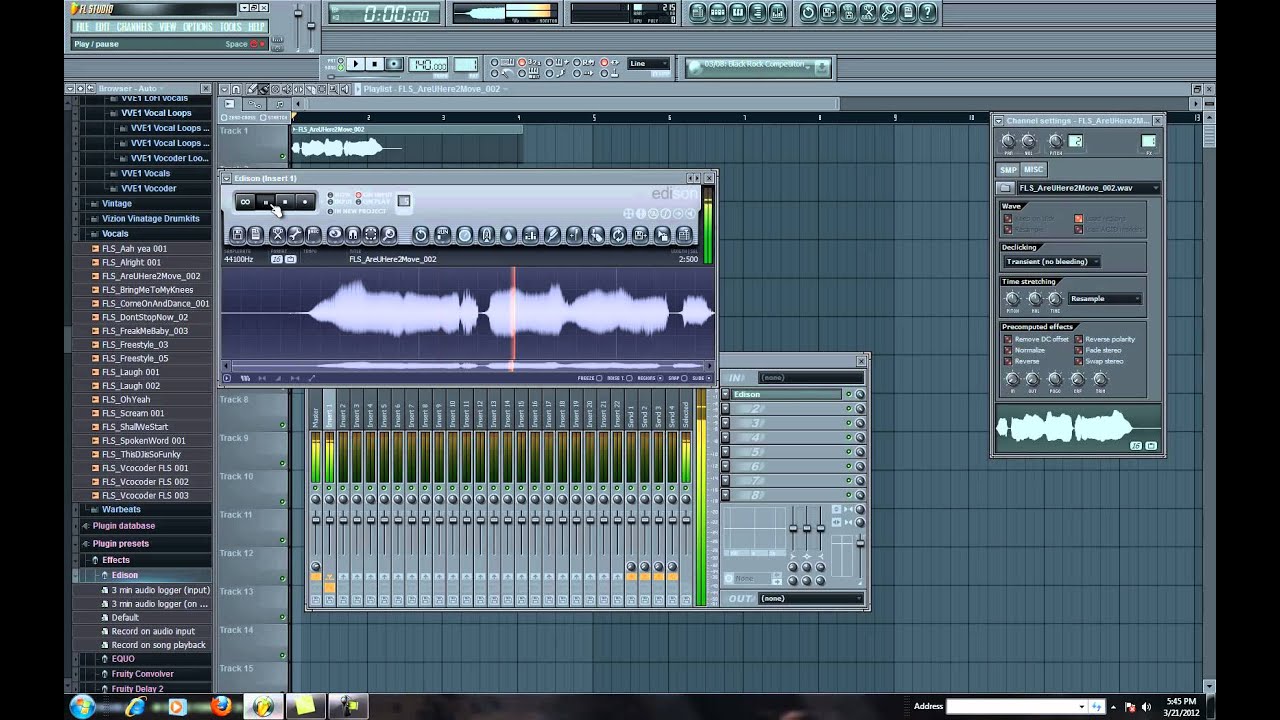Viewport: 1280px width, 720px height.
Task: Toggle Normalize checkbox
Action: point(1008,351)
